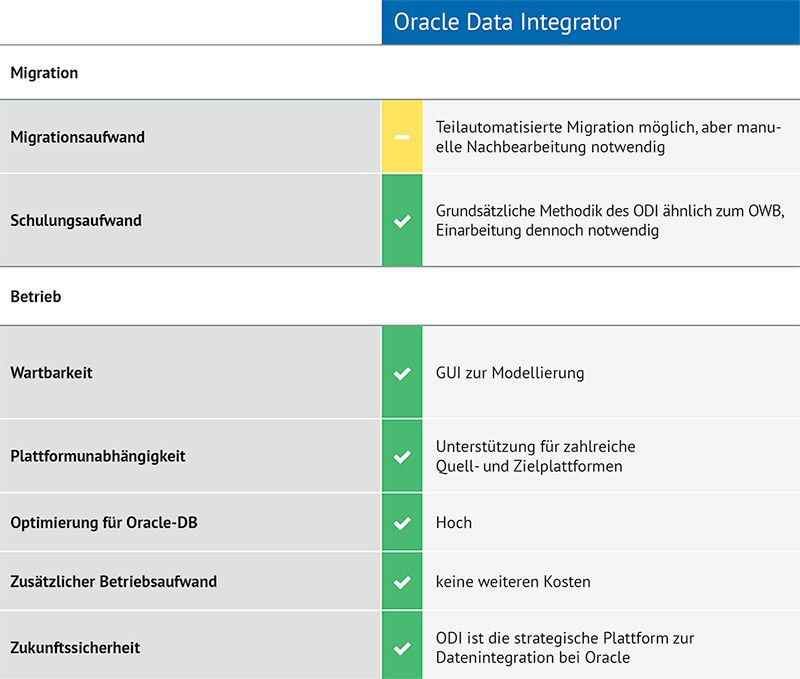Click the checkmark for Zusätzlicher Betriebsaufwand
Screen dimensions: 800x679
coord(402,581)
